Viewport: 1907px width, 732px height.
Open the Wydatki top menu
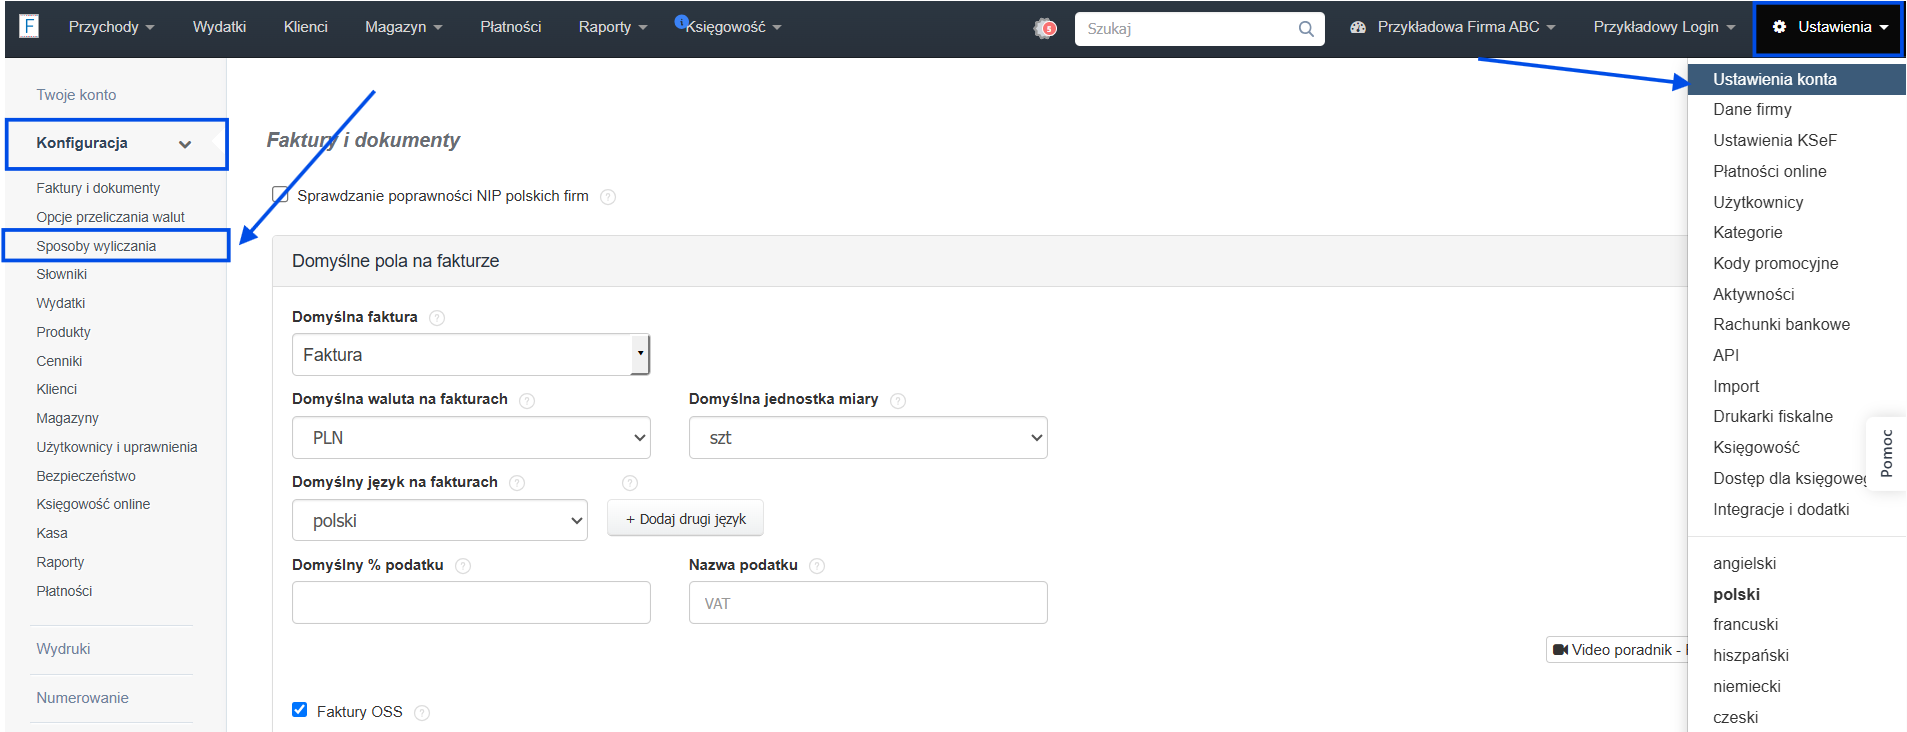219,27
